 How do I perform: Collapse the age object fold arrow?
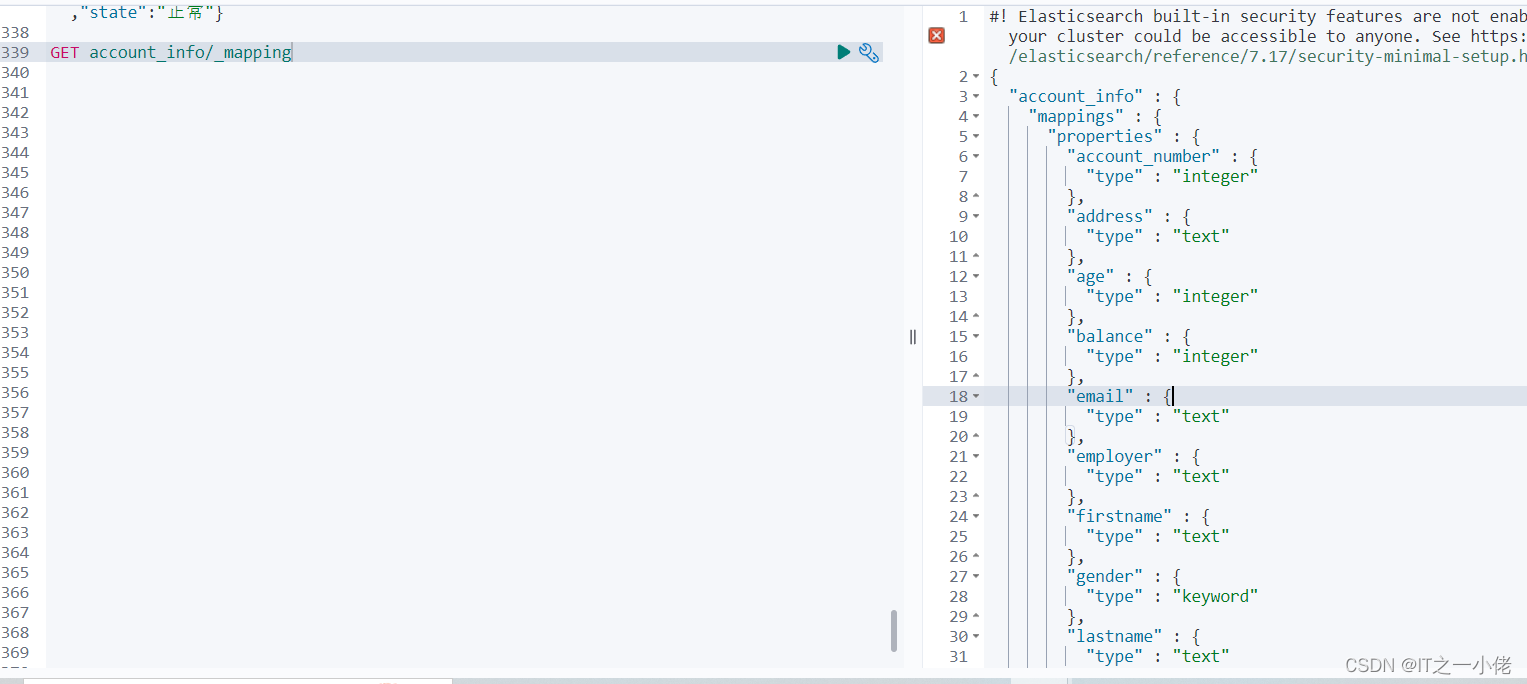tap(974, 276)
